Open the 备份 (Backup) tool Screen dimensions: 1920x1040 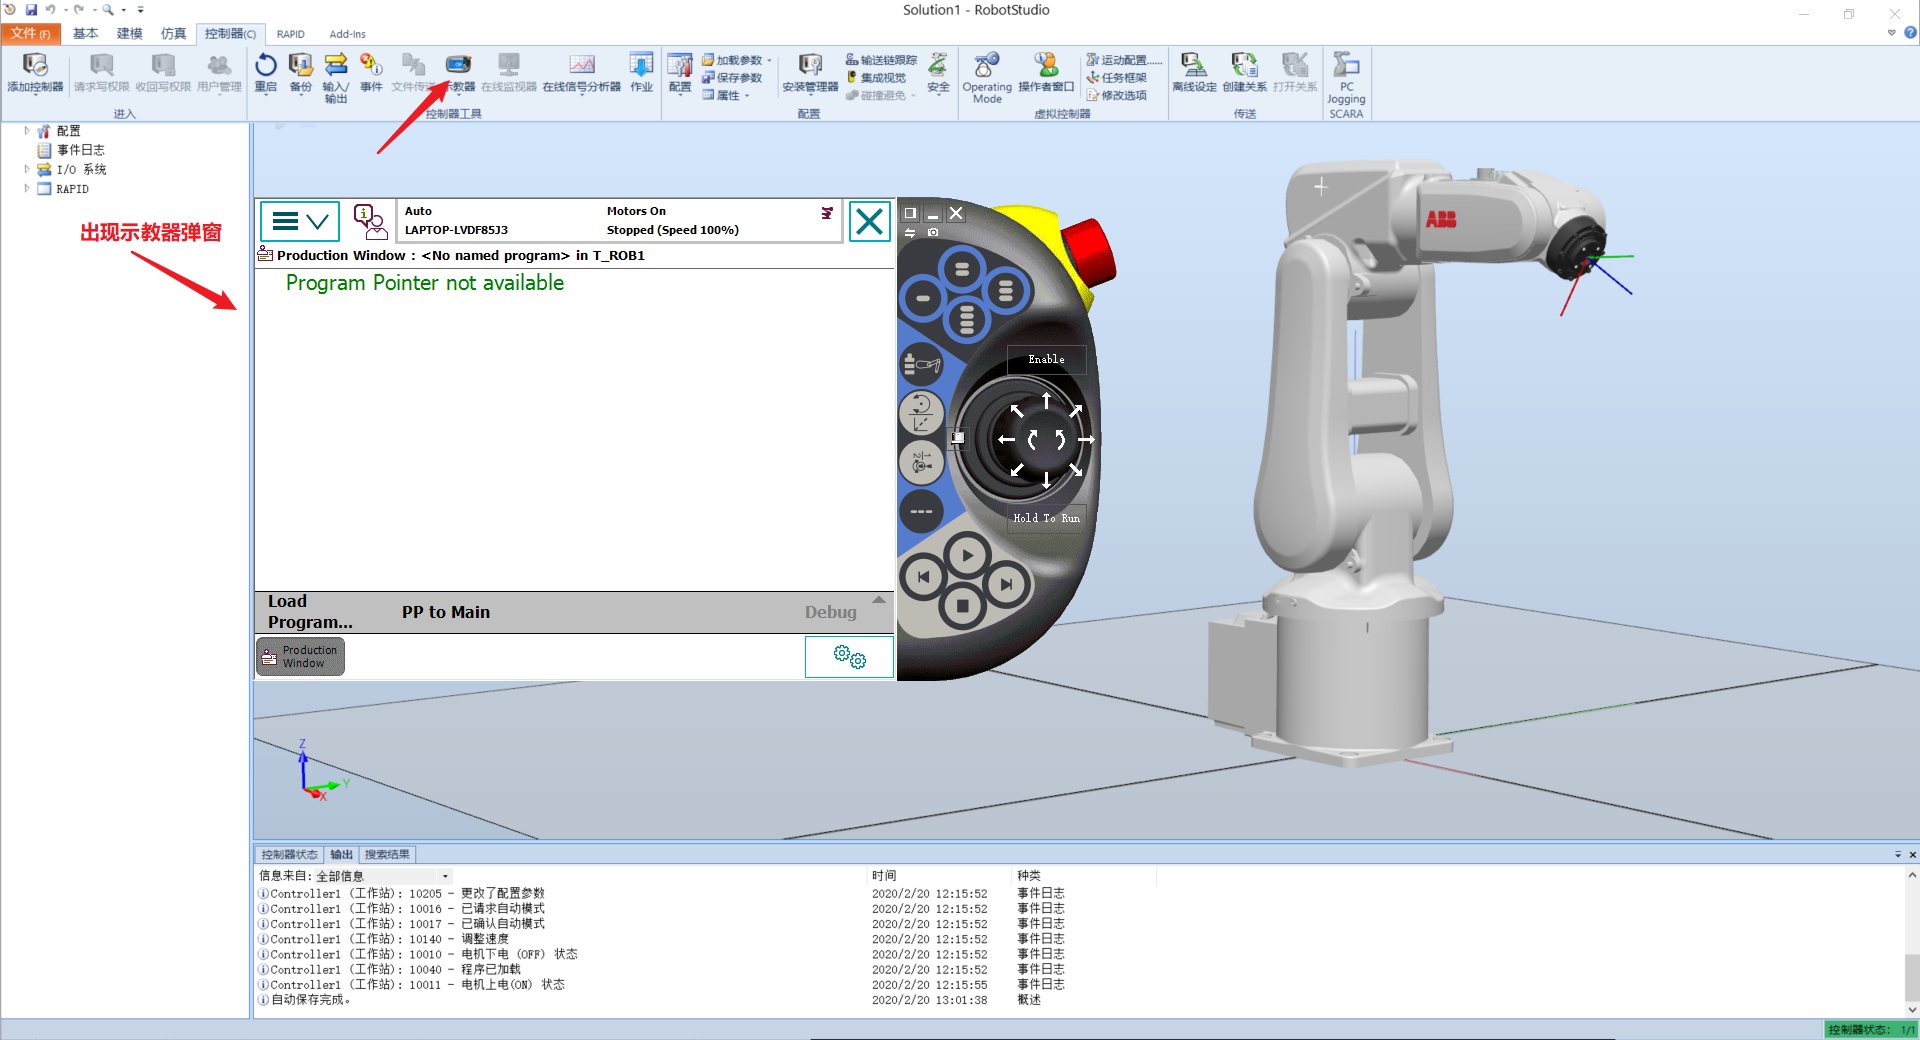tap(300, 72)
